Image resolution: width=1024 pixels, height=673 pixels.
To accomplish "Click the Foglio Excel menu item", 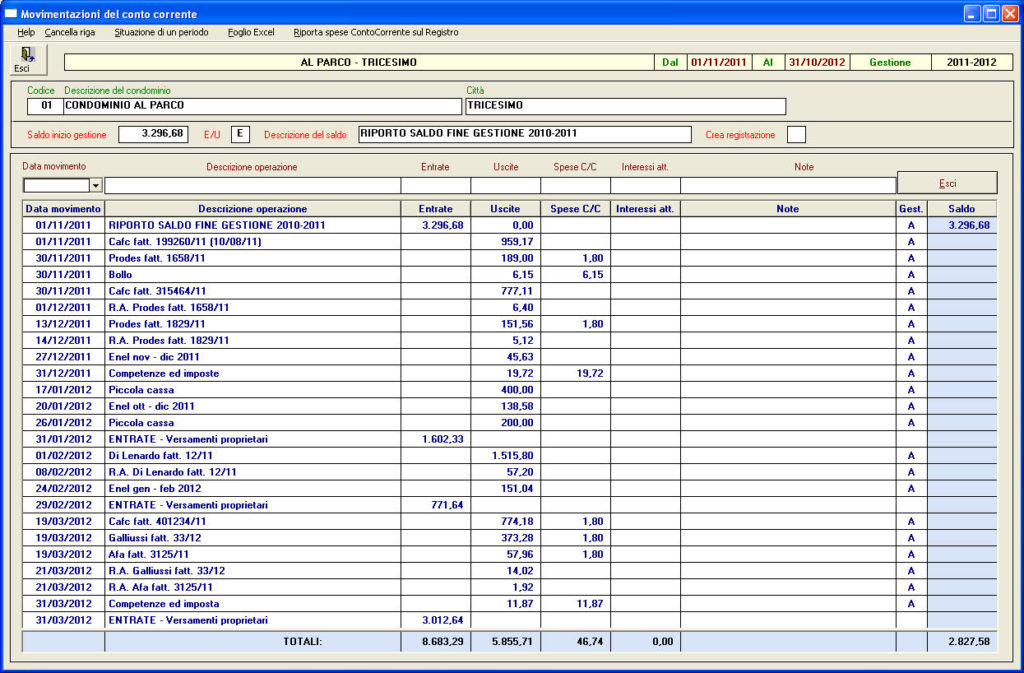I will click(x=250, y=32).
